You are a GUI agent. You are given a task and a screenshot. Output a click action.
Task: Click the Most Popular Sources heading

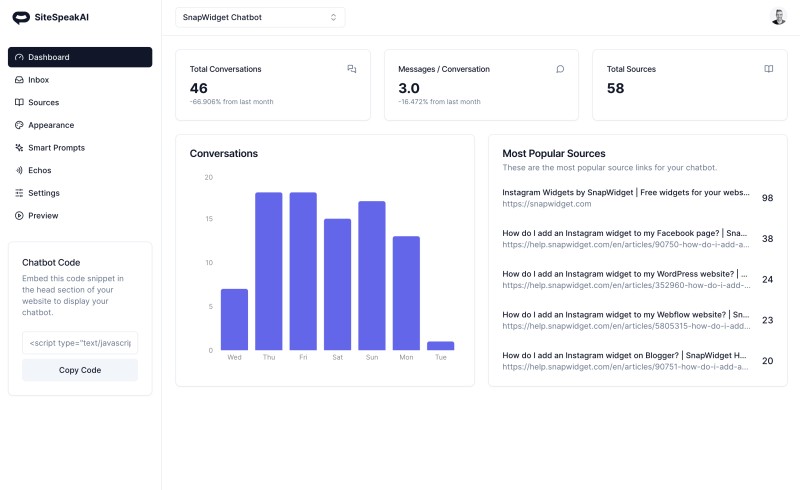coord(554,154)
